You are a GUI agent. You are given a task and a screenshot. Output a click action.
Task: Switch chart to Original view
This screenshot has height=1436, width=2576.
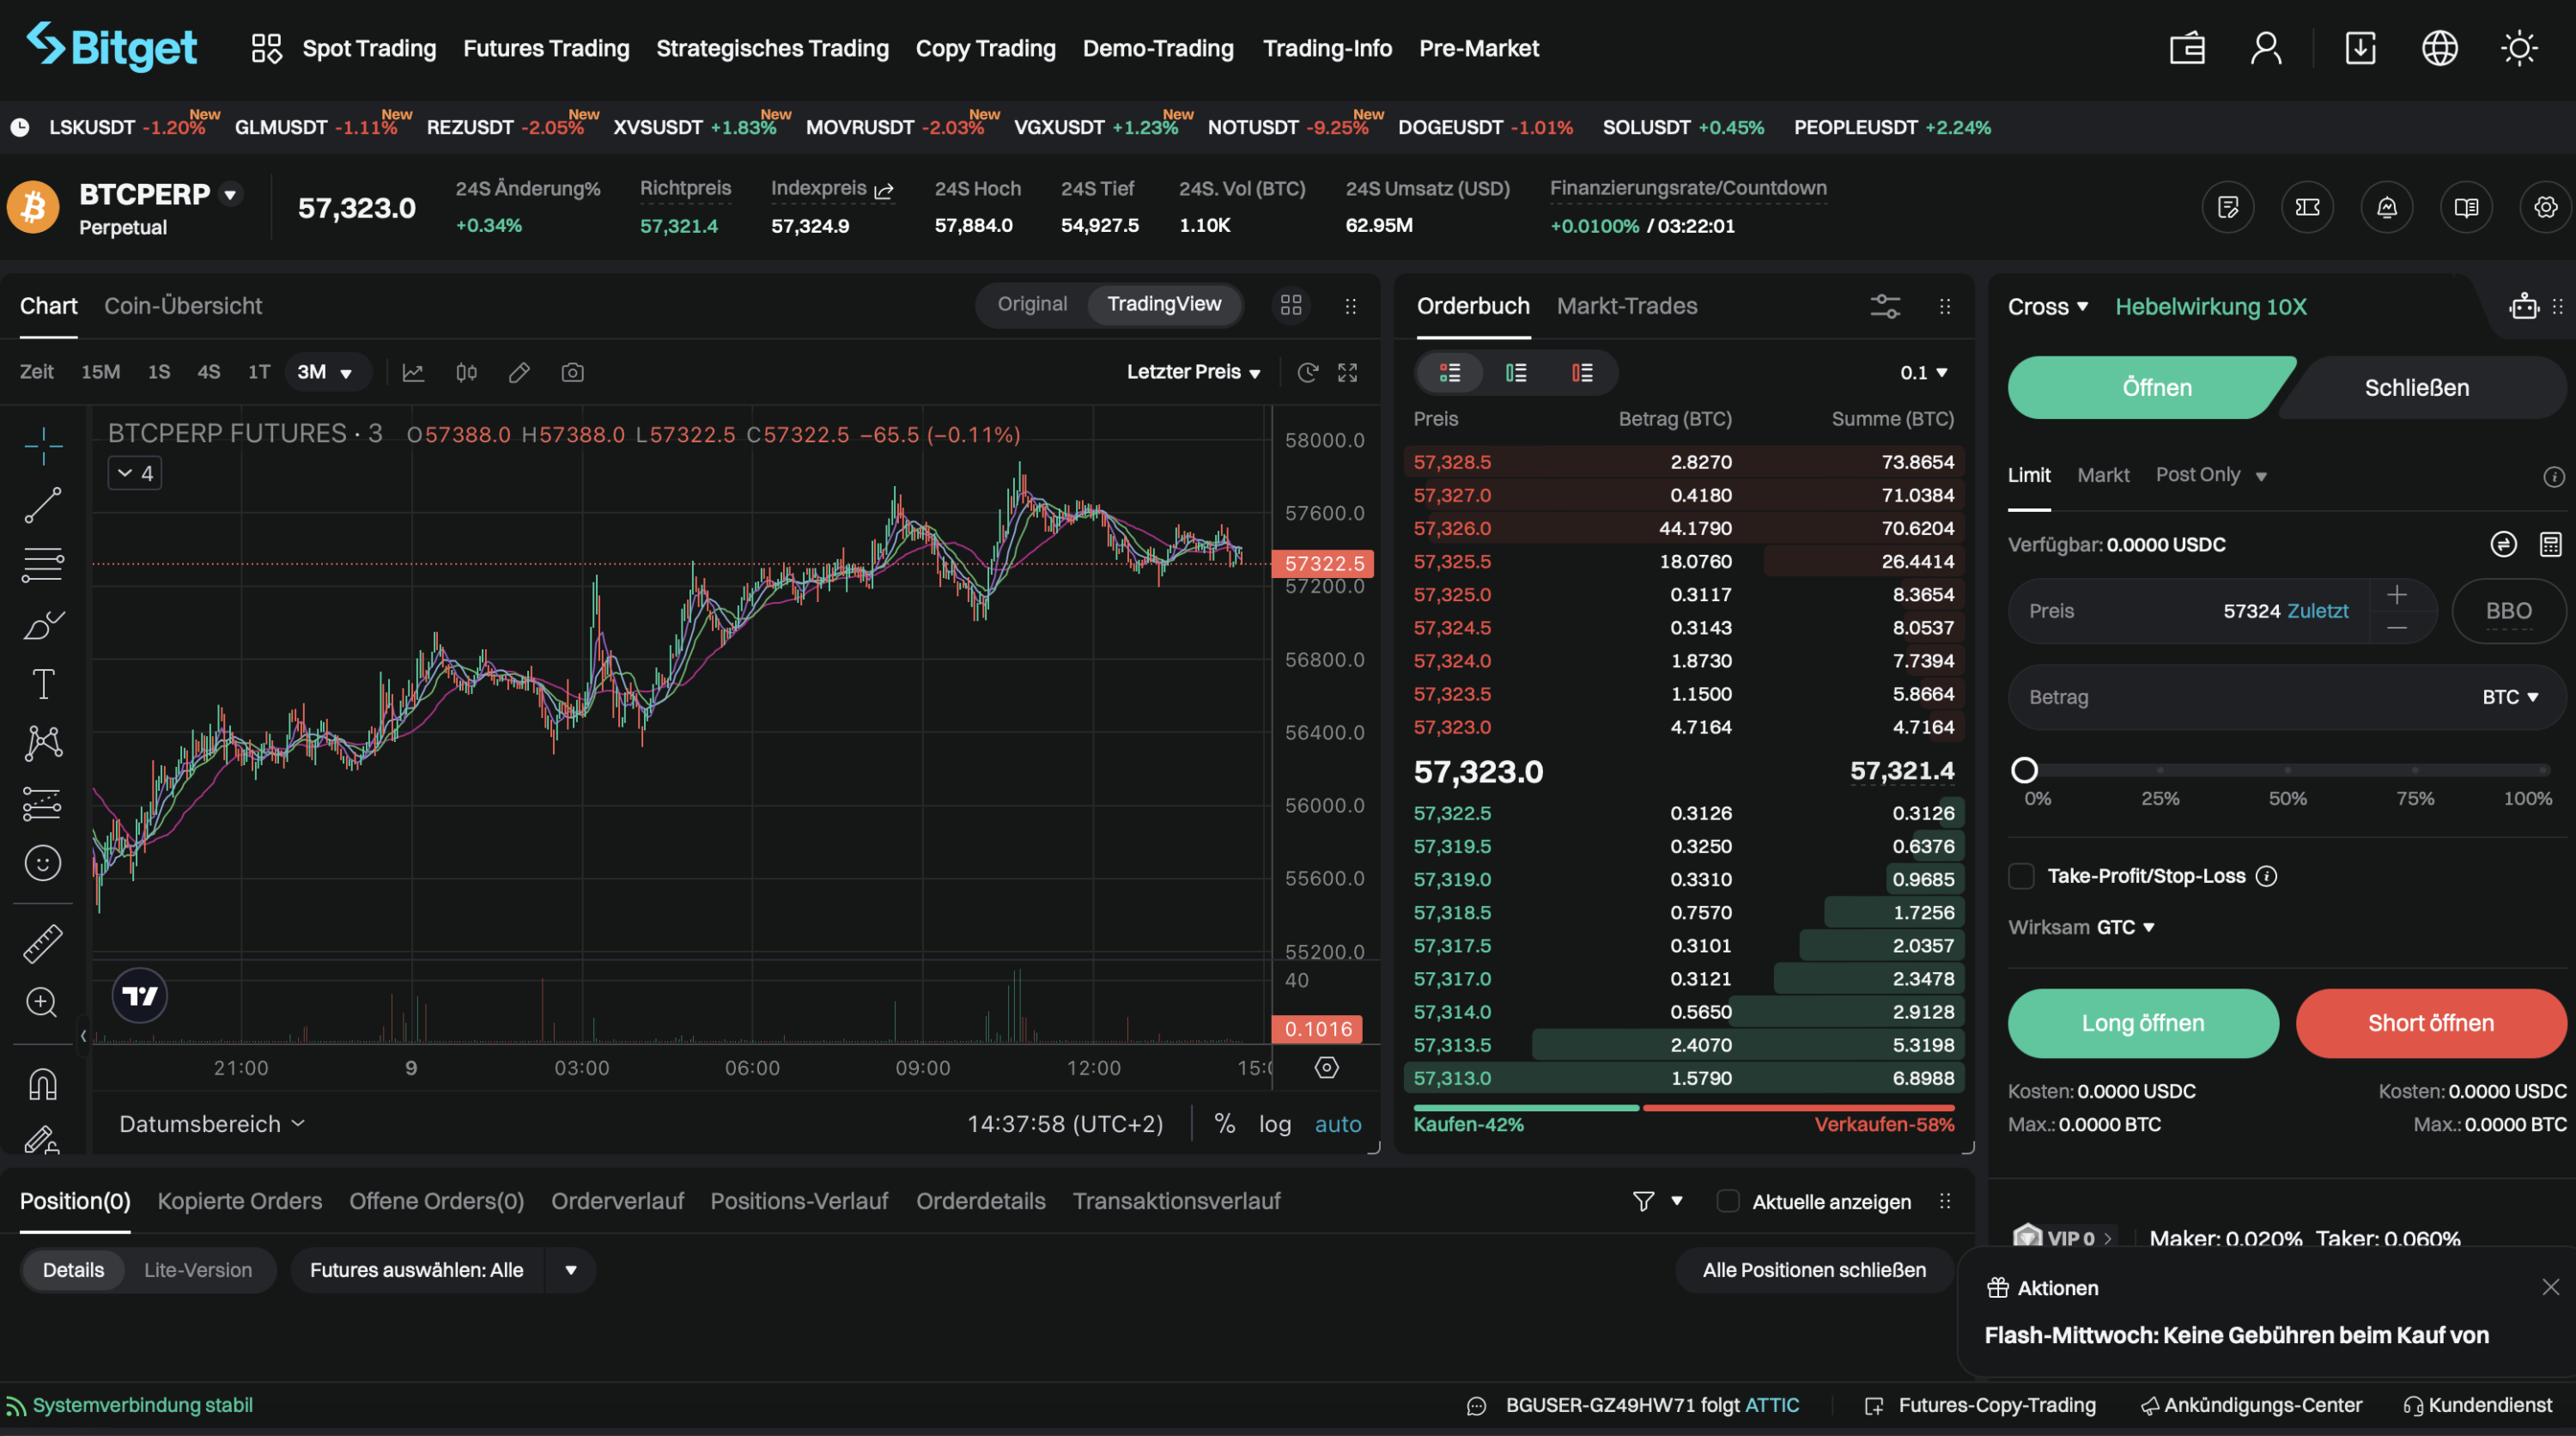[x=1032, y=304]
